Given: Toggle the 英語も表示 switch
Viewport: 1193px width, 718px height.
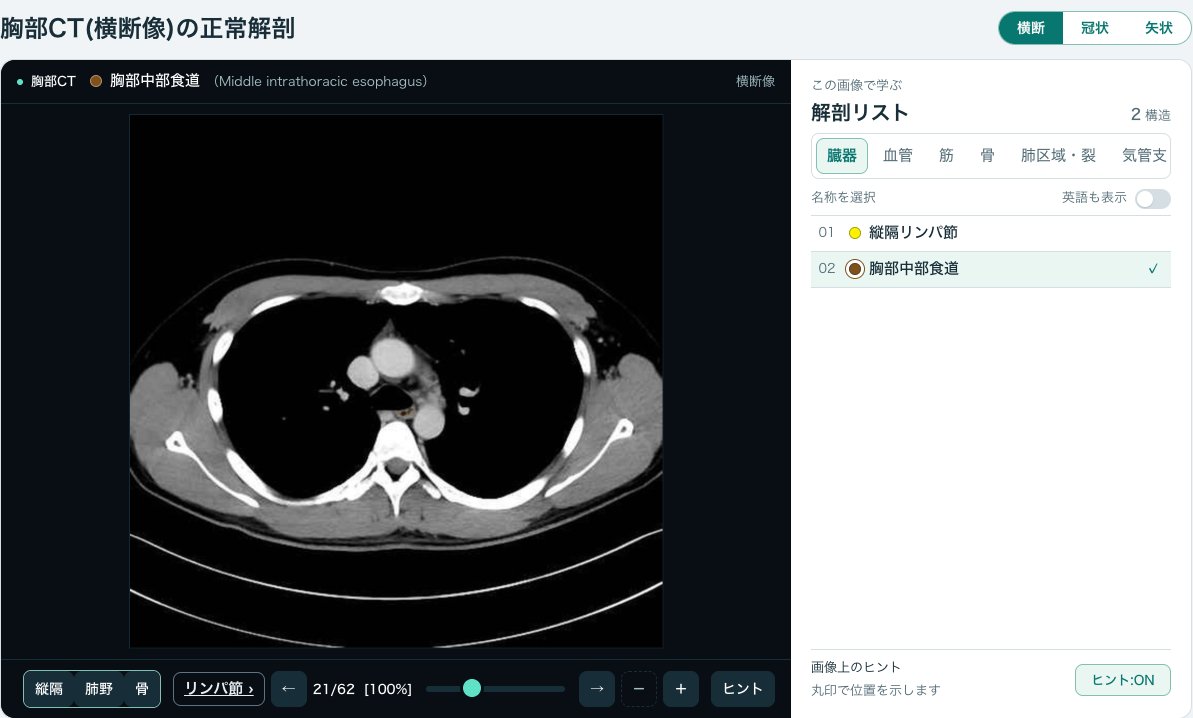Looking at the screenshot, I should click(1153, 199).
